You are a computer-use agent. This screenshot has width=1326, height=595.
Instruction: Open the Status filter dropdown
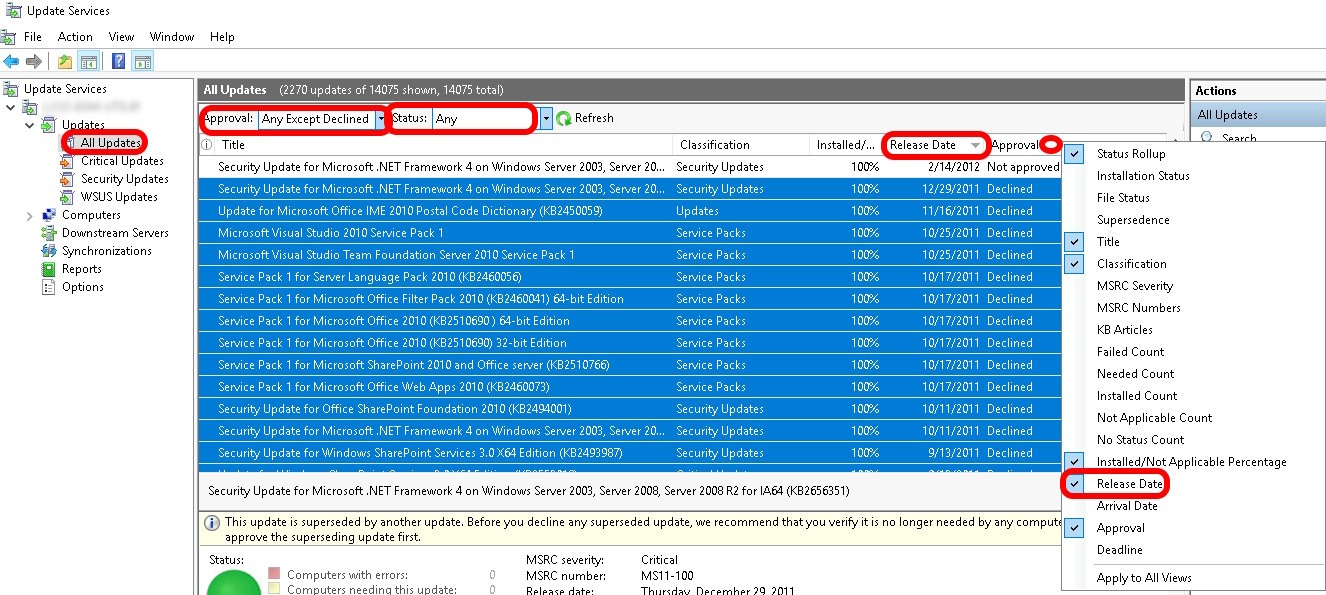tap(546, 119)
